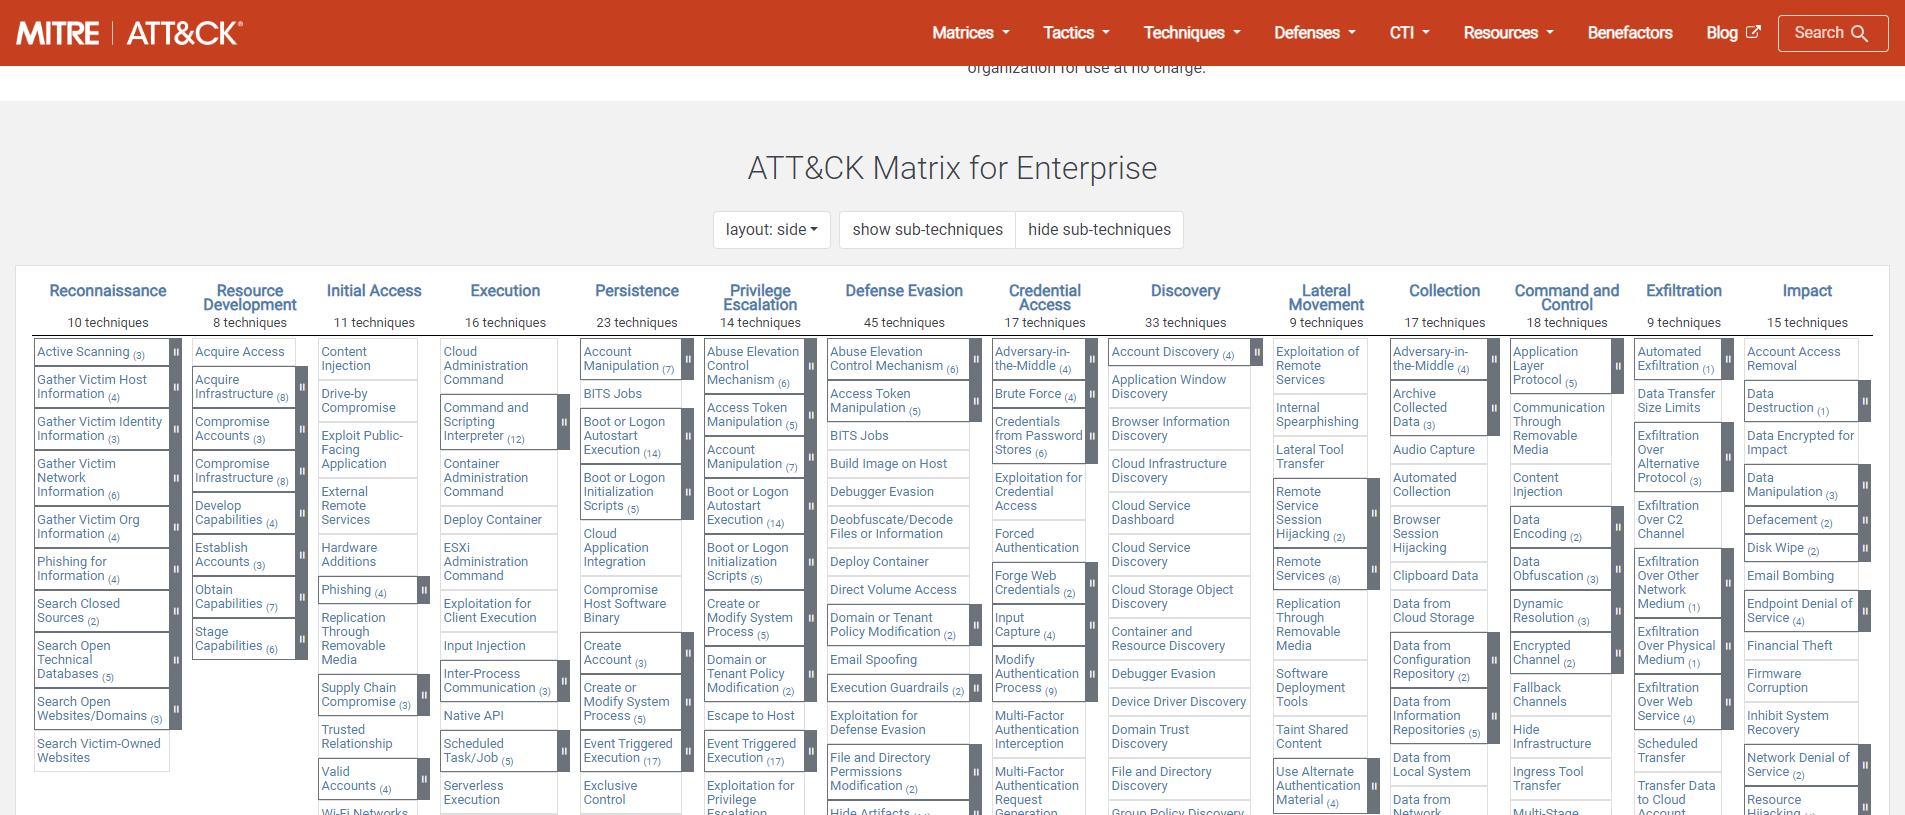Viewport: 1905px width, 815px height.
Task: Open the Command and Control tactic heading
Action: pos(1567,298)
